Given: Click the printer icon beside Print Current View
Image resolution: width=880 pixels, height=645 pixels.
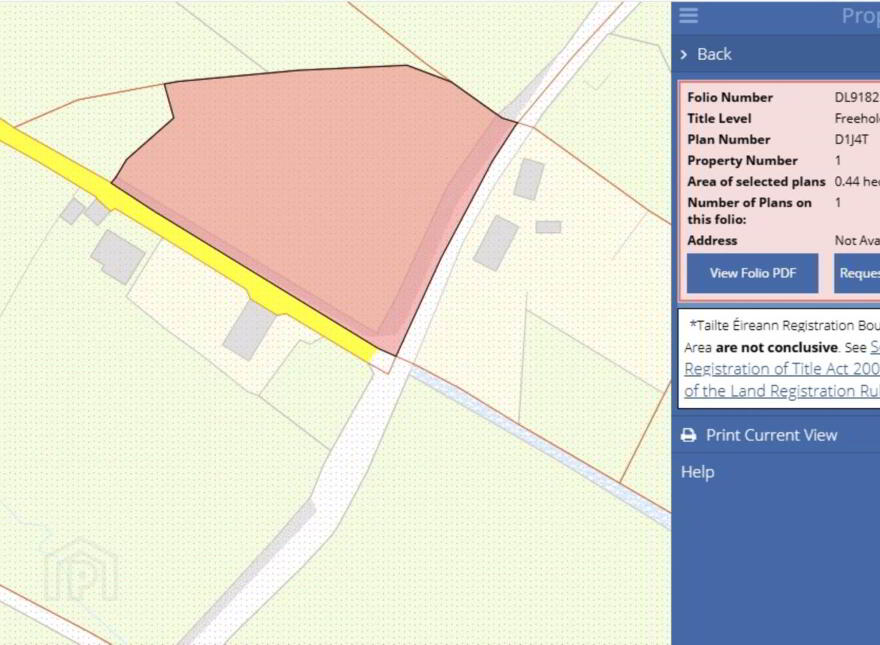Looking at the screenshot, I should point(688,435).
